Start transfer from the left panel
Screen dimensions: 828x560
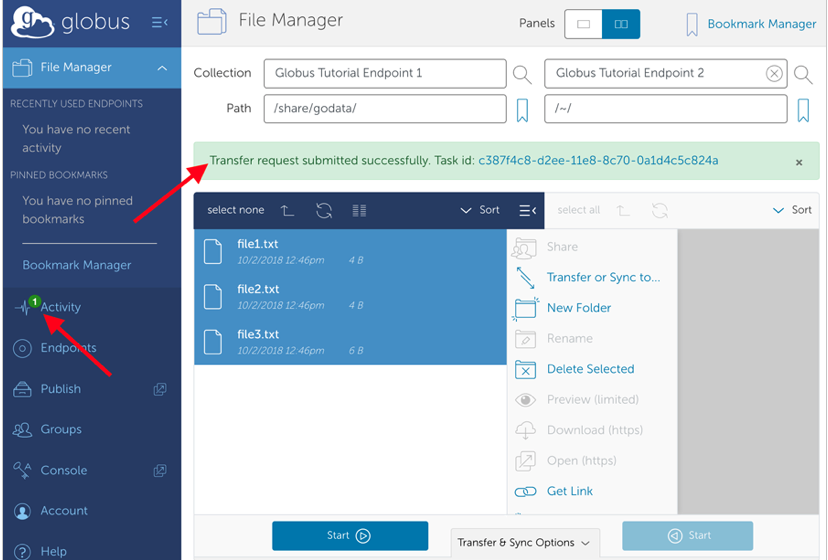(350, 536)
